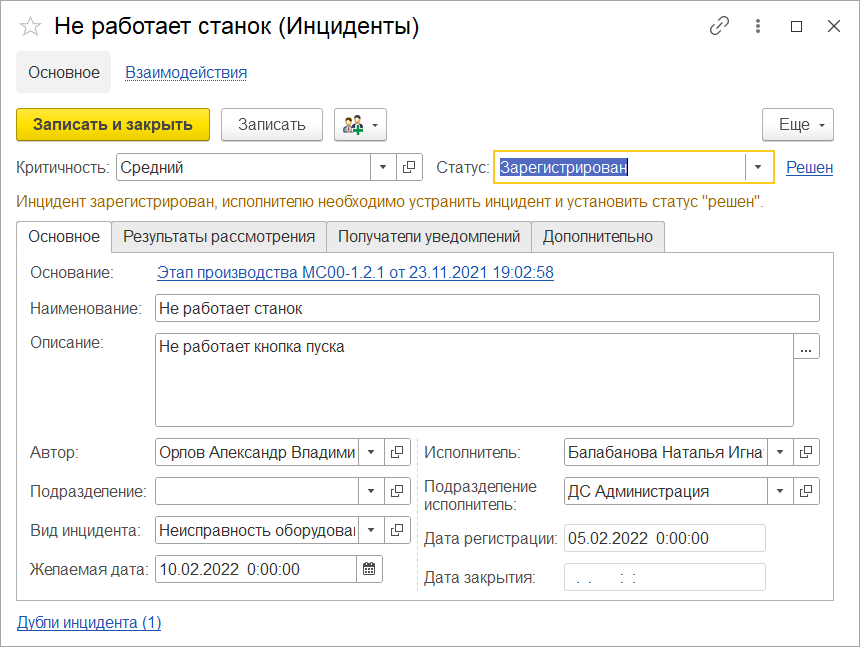Viewport: 860px width, 647px height.
Task: Open Исполнитель record via open icon
Action: click(x=806, y=452)
